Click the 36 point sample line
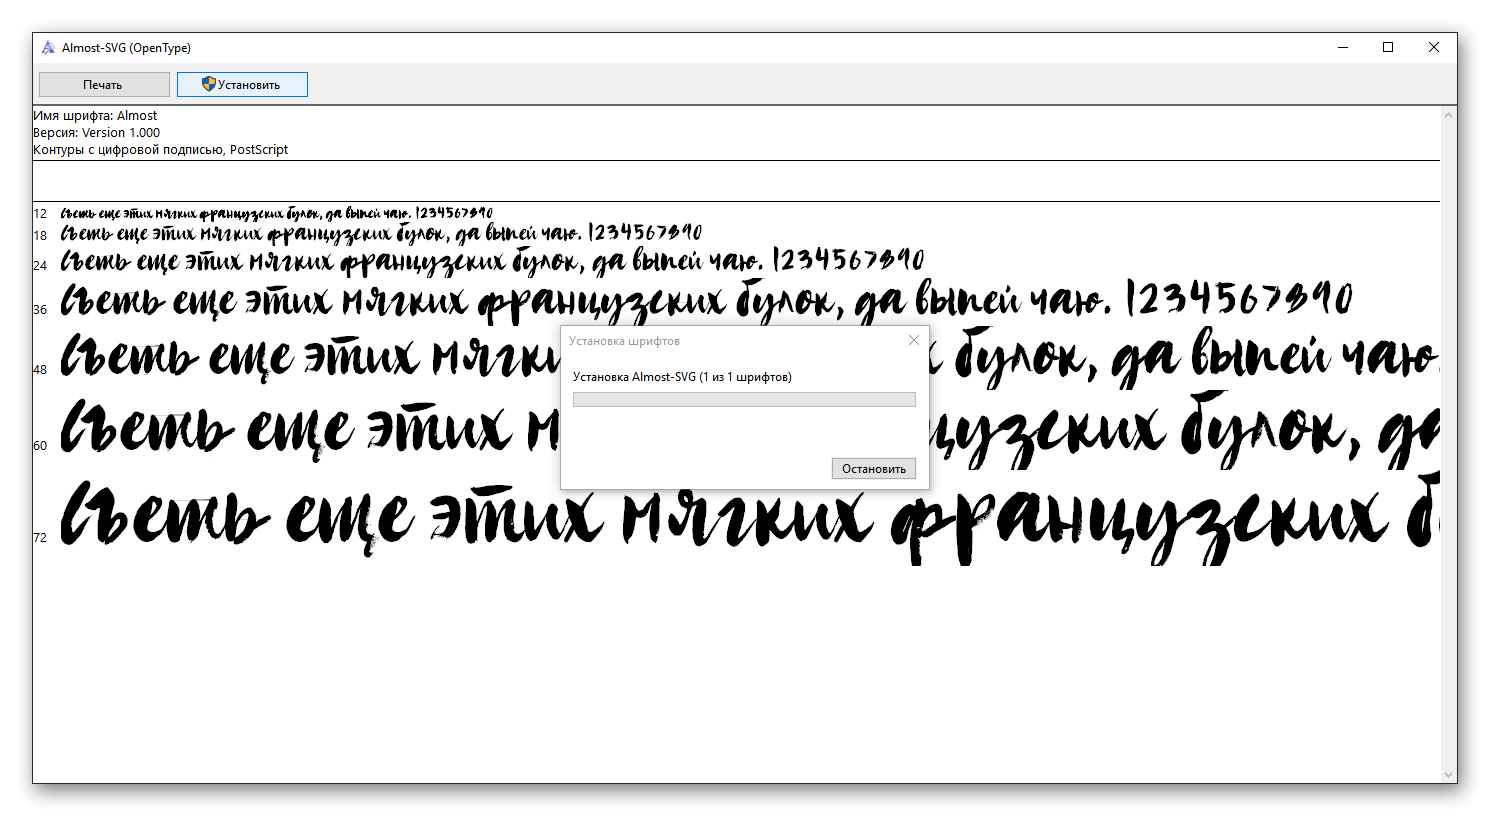Screen dimensions: 1490x816 click(x=707, y=302)
